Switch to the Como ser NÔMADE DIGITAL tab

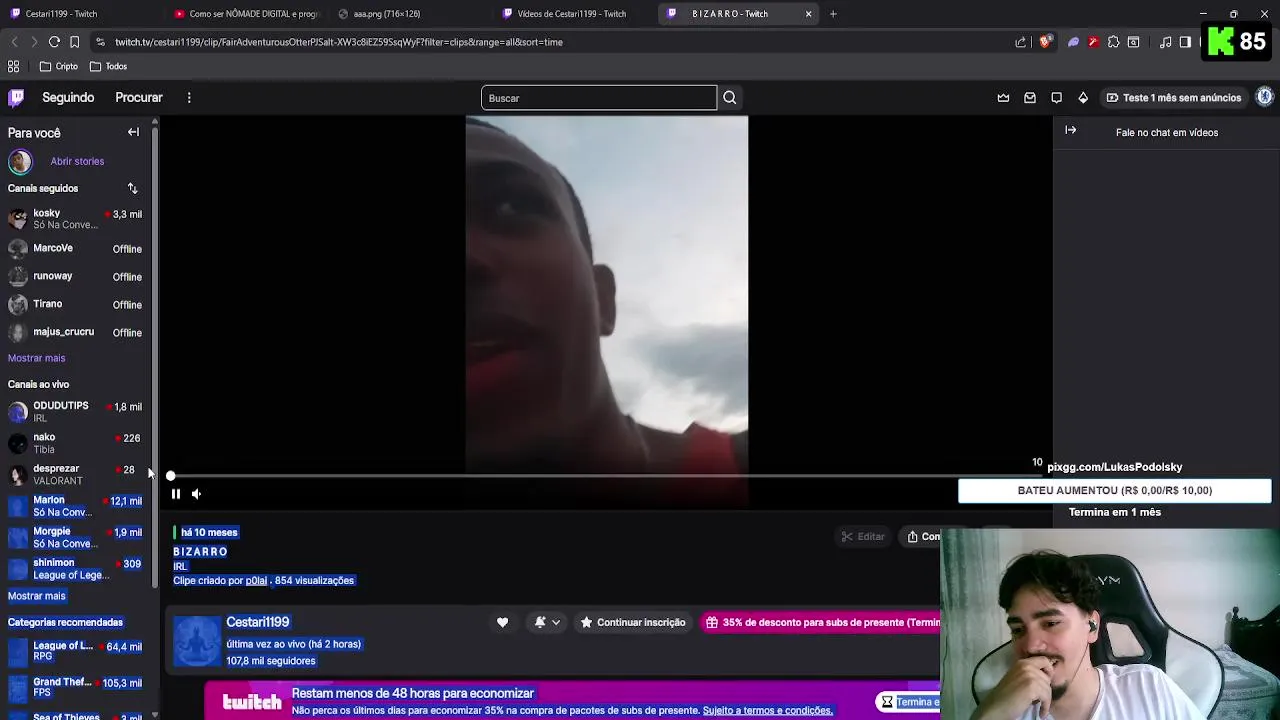tap(245, 14)
